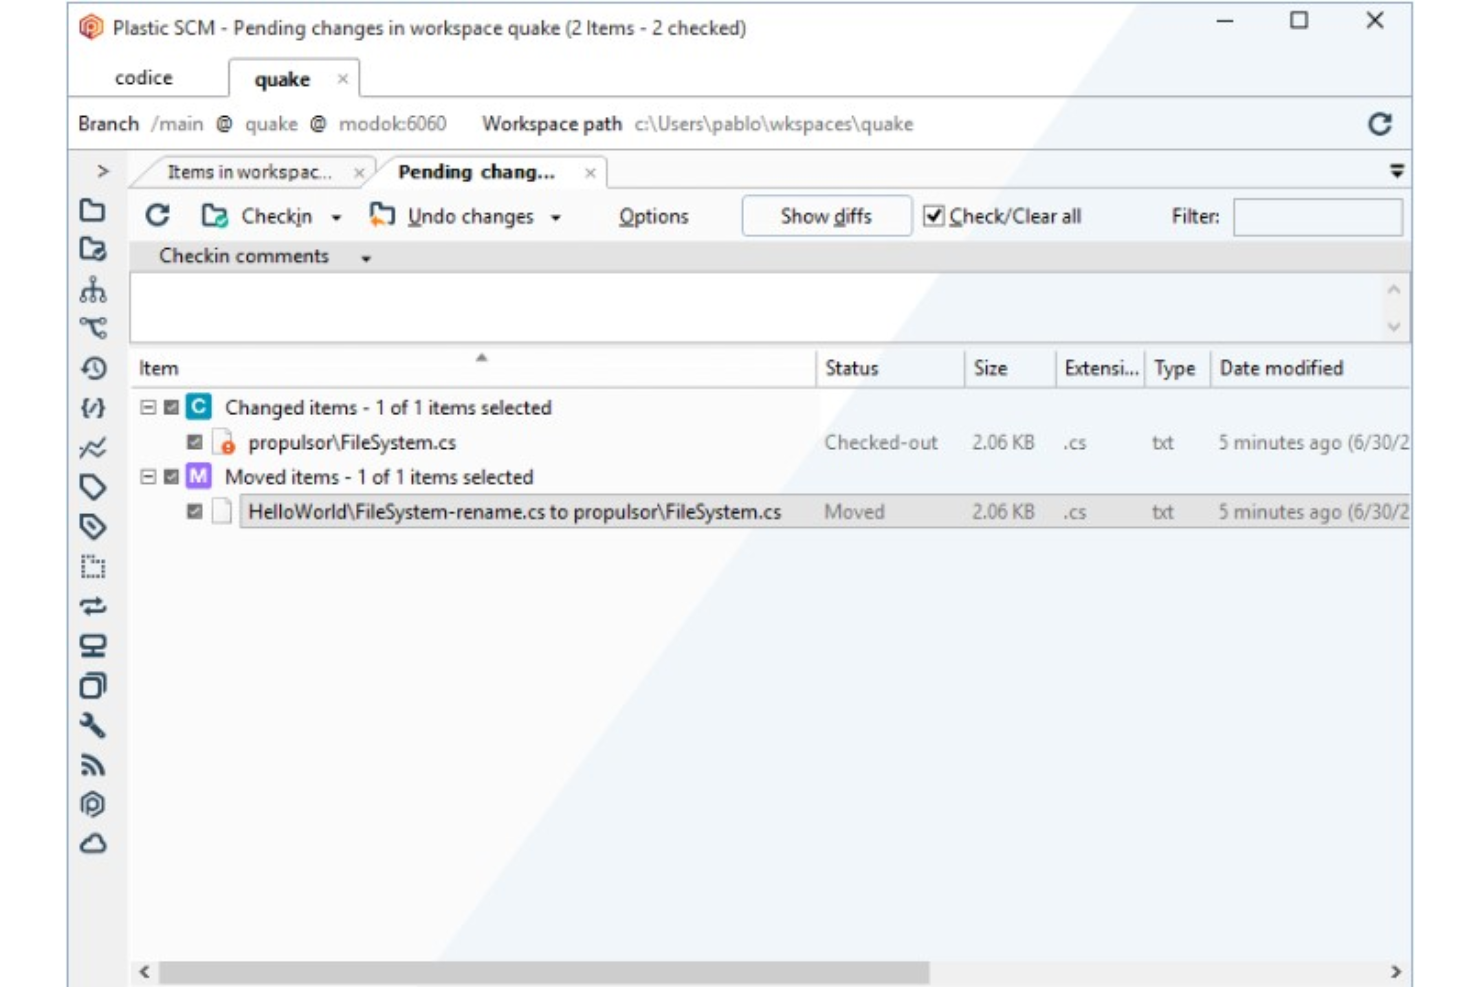Open the Checkin dropdown arrow
The width and height of the screenshot is (1480, 987).
[x=334, y=216]
